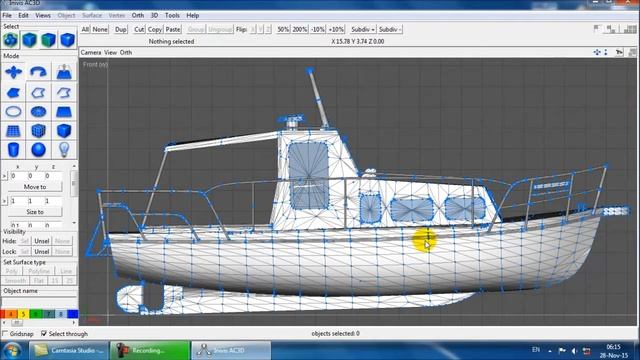Open the 3D menu
The width and height of the screenshot is (640, 360).
pos(154,16)
